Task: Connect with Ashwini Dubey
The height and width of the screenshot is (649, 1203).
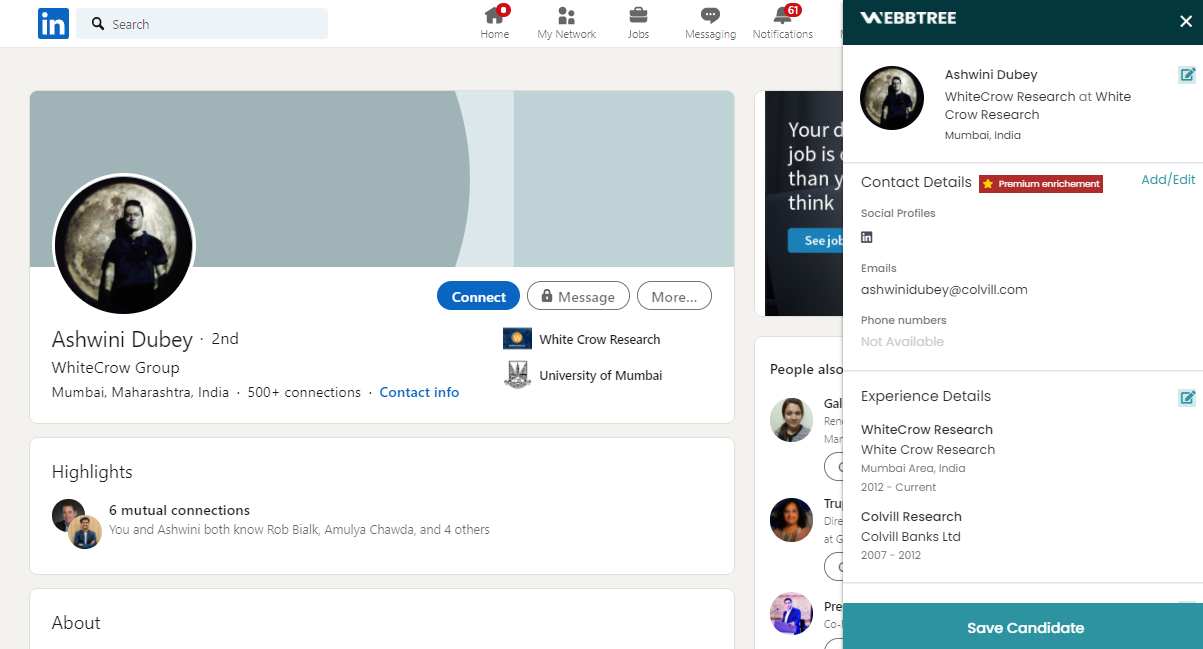Action: (478, 296)
